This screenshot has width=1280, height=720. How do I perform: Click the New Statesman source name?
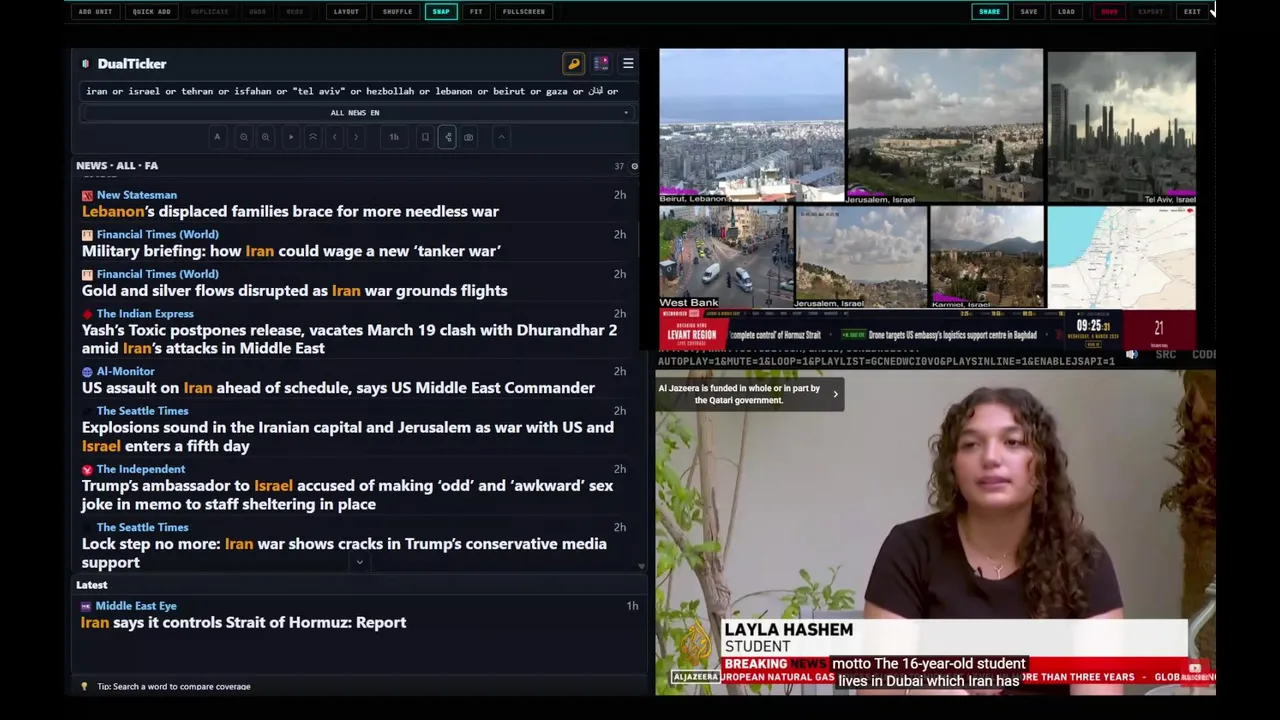coord(137,195)
